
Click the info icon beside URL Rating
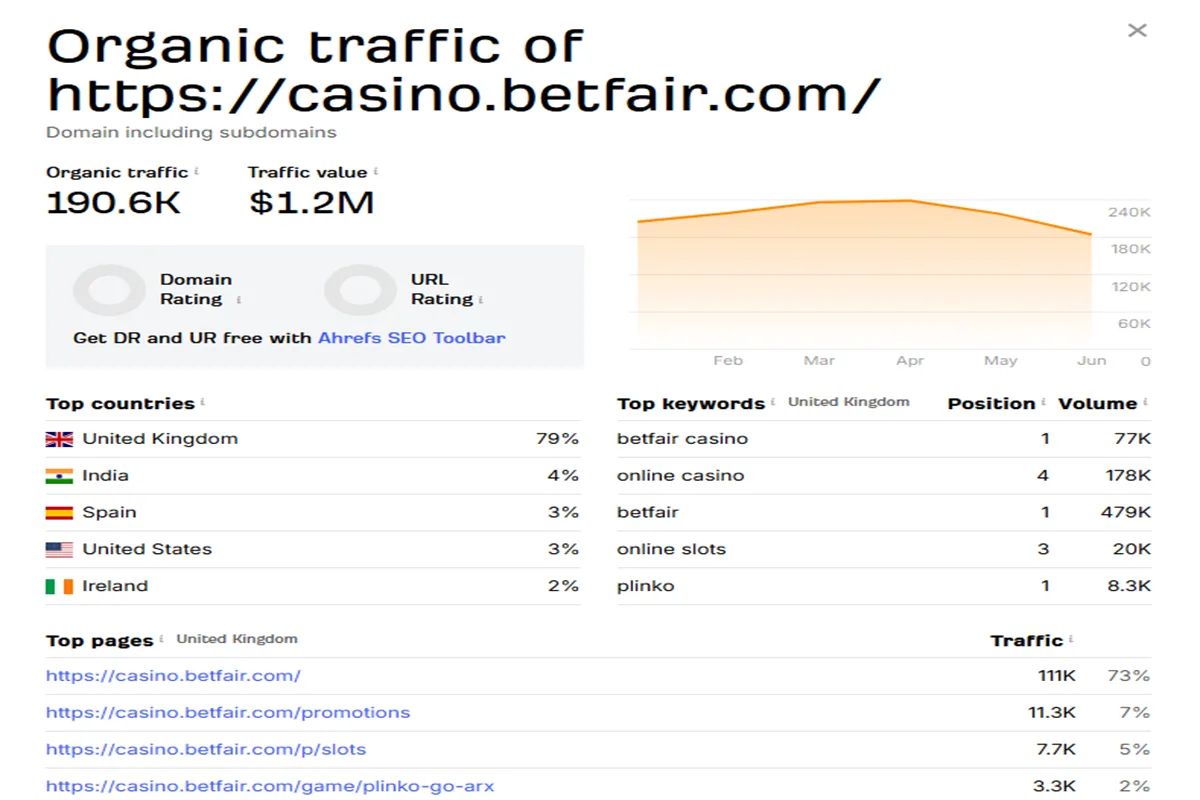coord(481,300)
